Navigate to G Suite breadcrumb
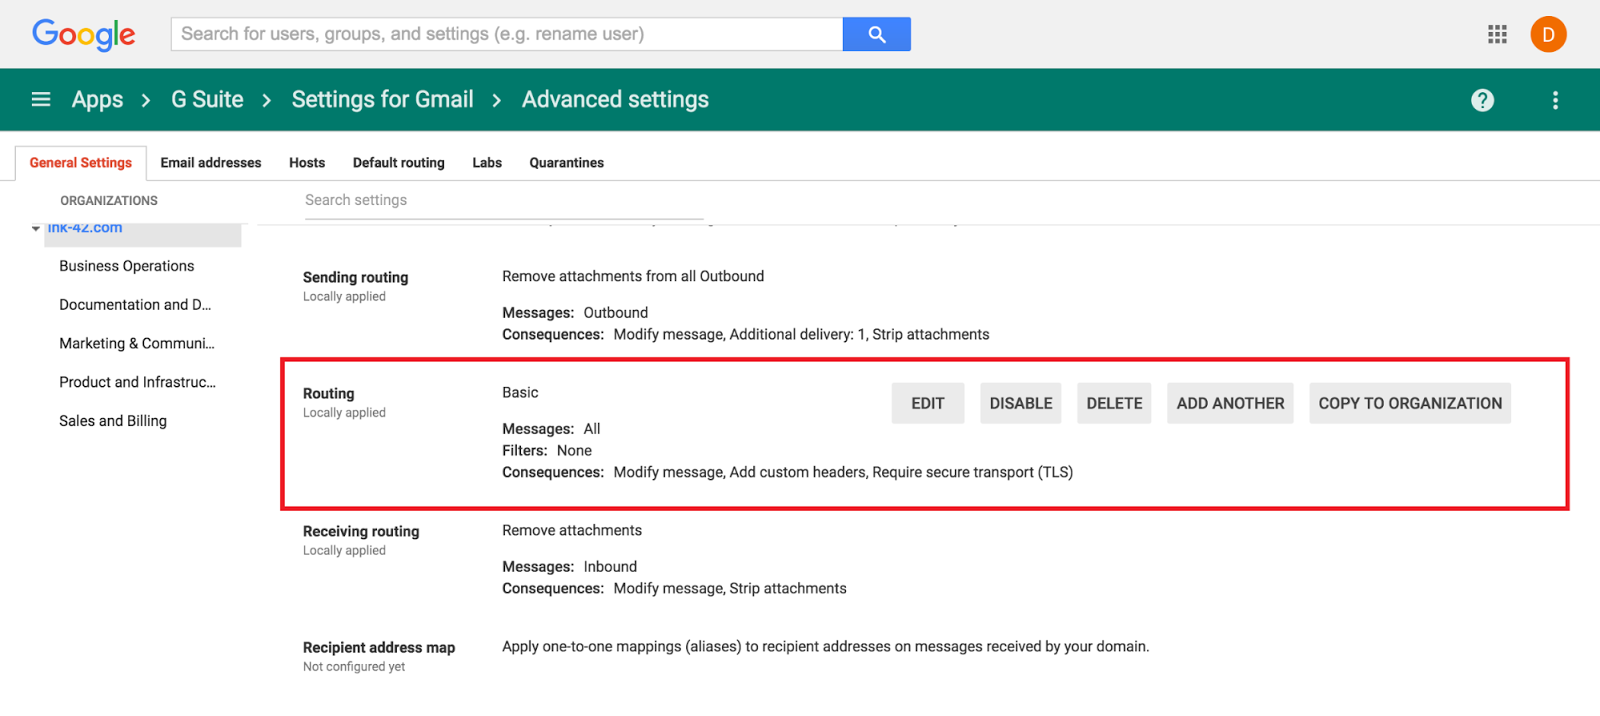Viewport: 1600px width, 716px height. pos(207,100)
